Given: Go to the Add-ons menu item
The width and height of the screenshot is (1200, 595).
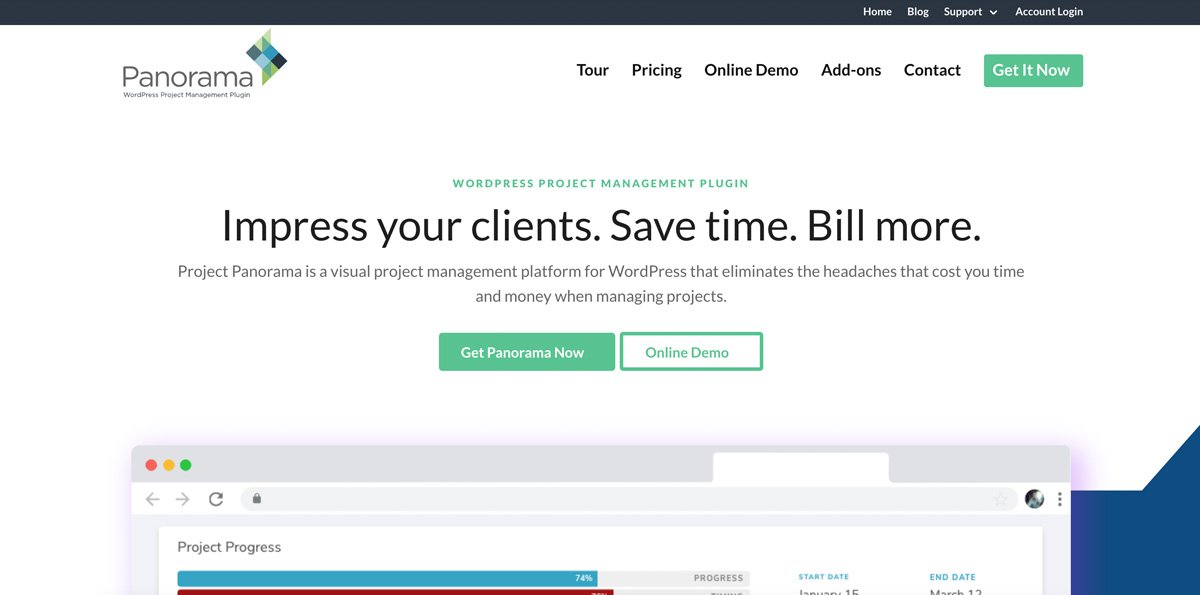Looking at the screenshot, I should point(851,70).
